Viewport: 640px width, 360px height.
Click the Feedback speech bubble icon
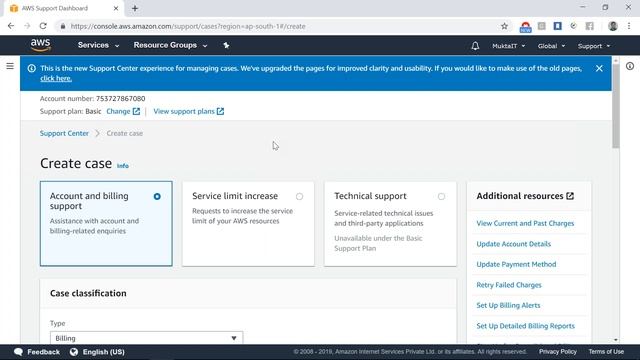pyautogui.click(x=18, y=352)
